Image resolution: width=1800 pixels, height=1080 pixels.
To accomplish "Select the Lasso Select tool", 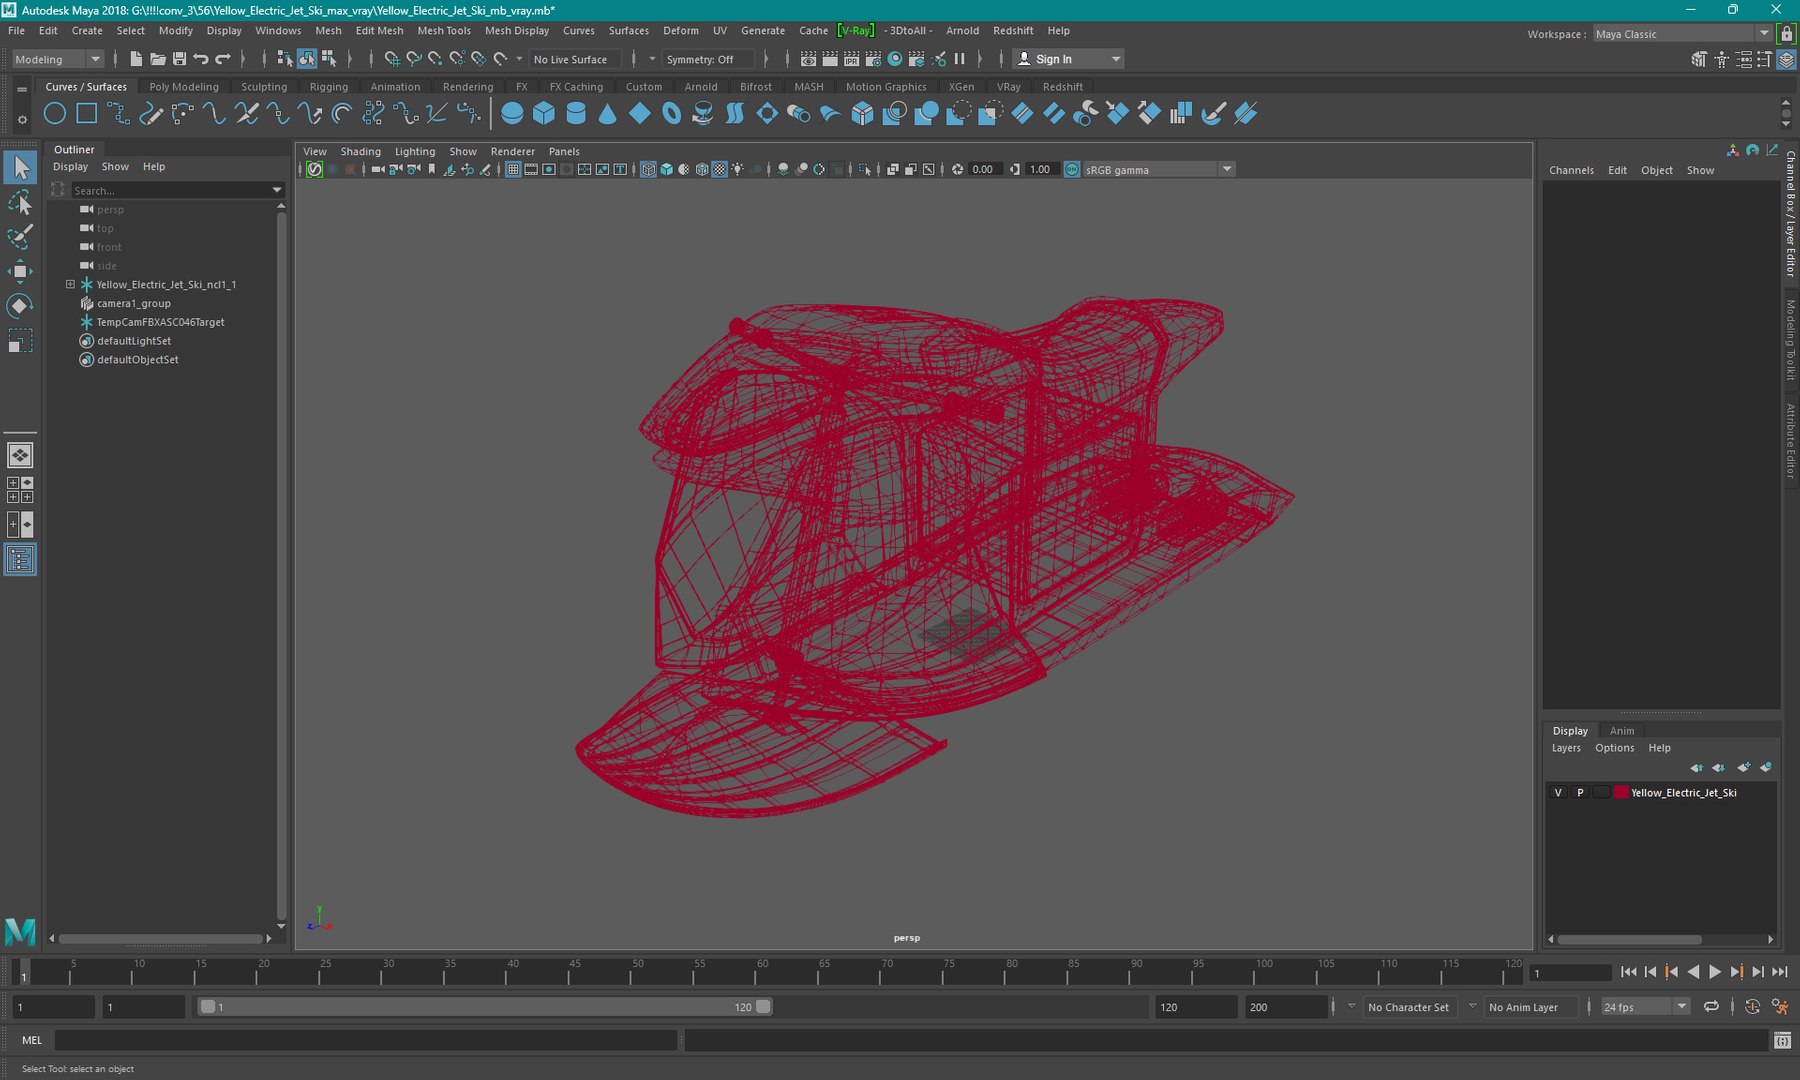I will click(20, 204).
